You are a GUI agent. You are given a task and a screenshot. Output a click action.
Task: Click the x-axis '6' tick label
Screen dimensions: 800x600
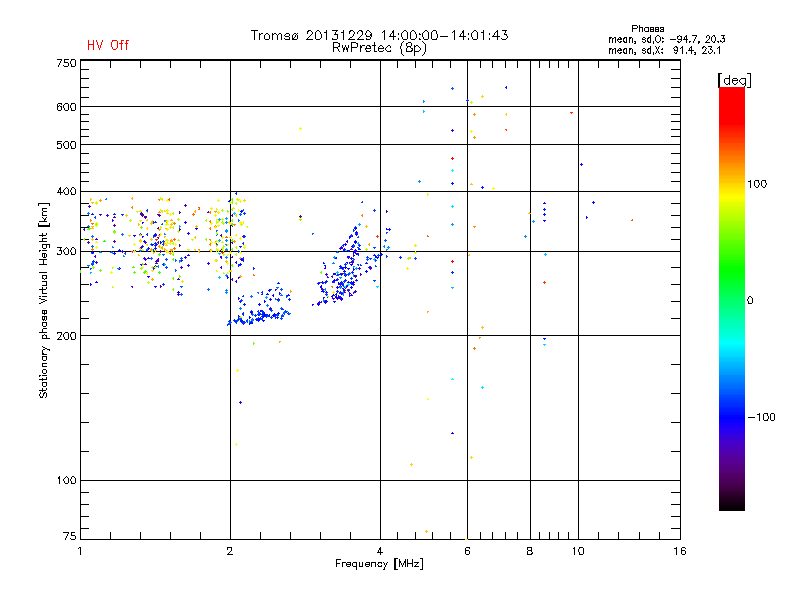[x=467, y=551]
